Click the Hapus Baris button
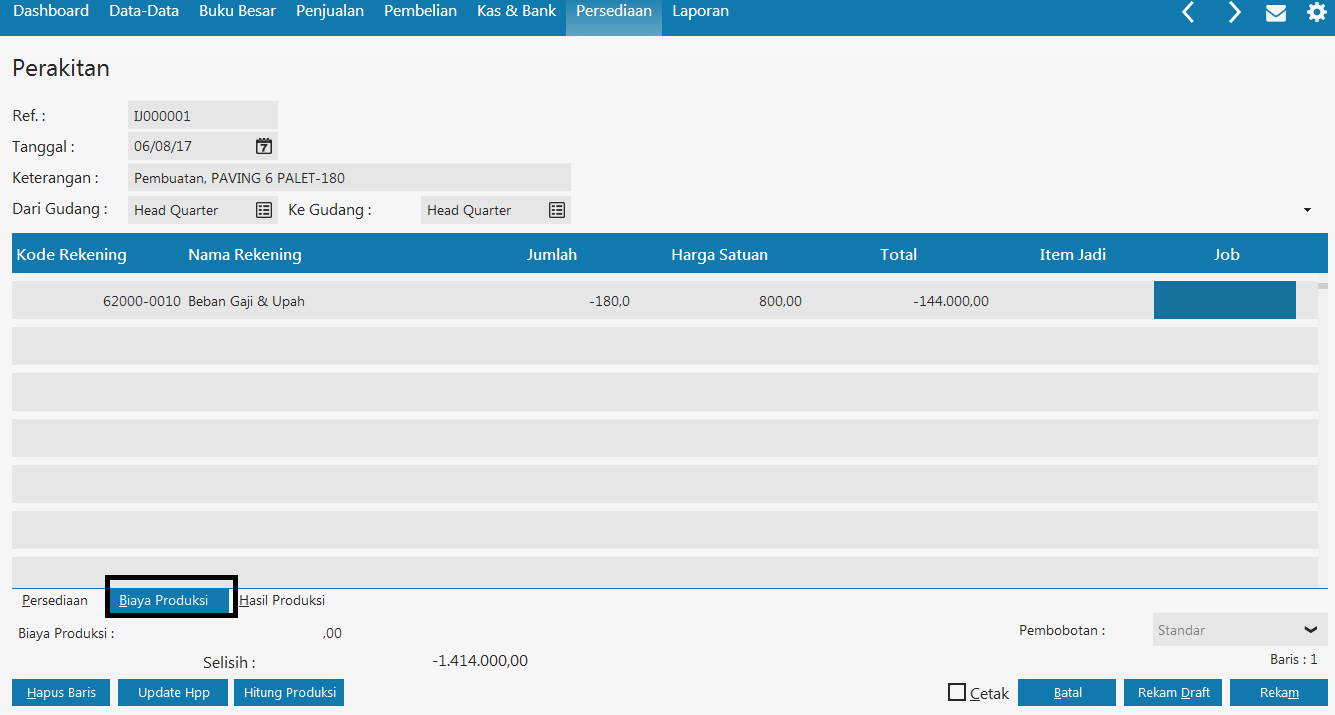1335x715 pixels. 61,692
